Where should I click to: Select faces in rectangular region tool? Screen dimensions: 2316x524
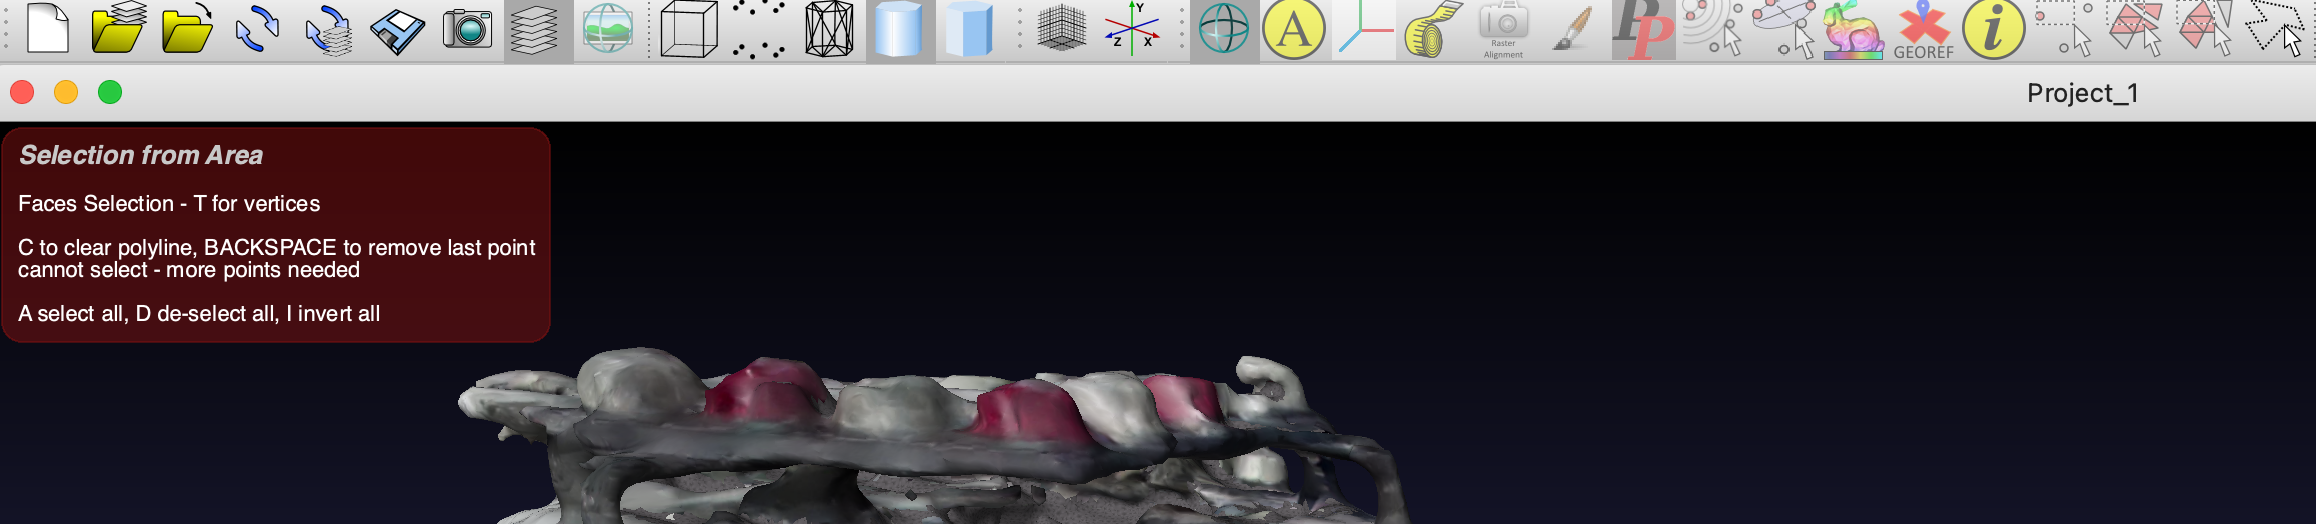coord(2134,28)
